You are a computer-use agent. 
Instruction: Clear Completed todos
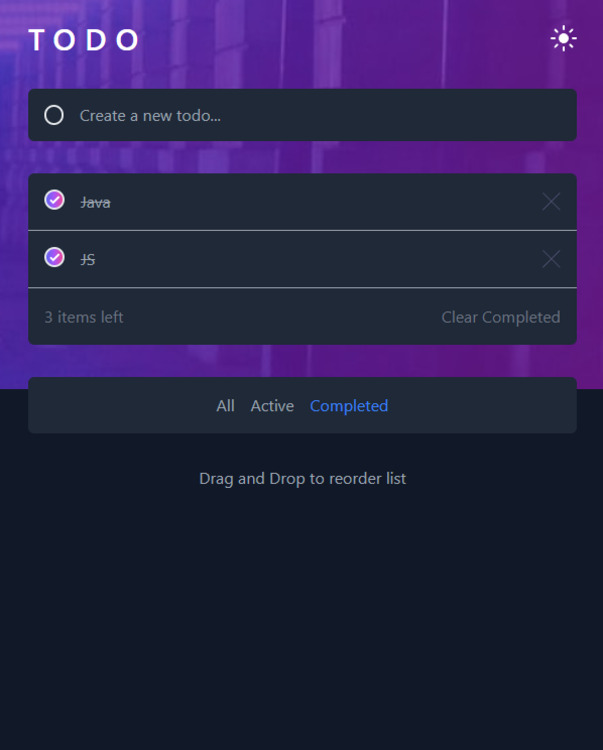coord(501,317)
